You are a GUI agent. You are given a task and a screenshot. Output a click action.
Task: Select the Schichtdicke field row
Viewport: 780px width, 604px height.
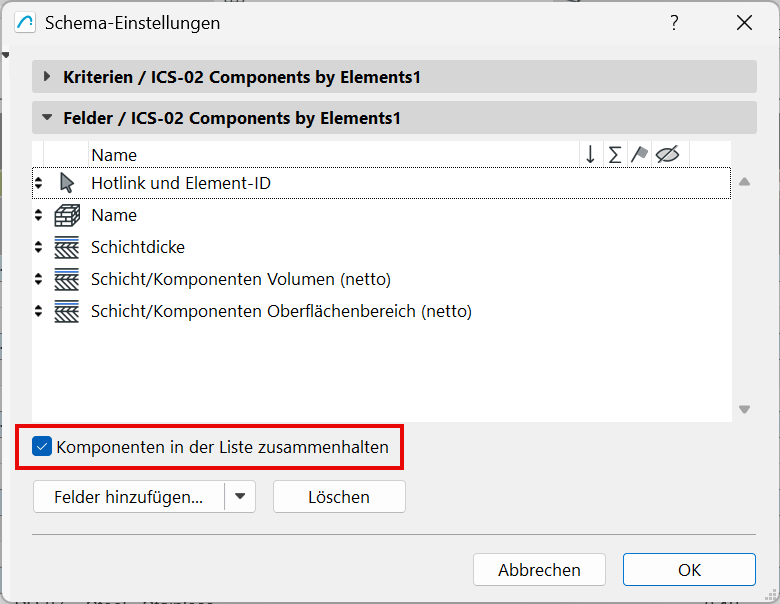pyautogui.click(x=138, y=247)
